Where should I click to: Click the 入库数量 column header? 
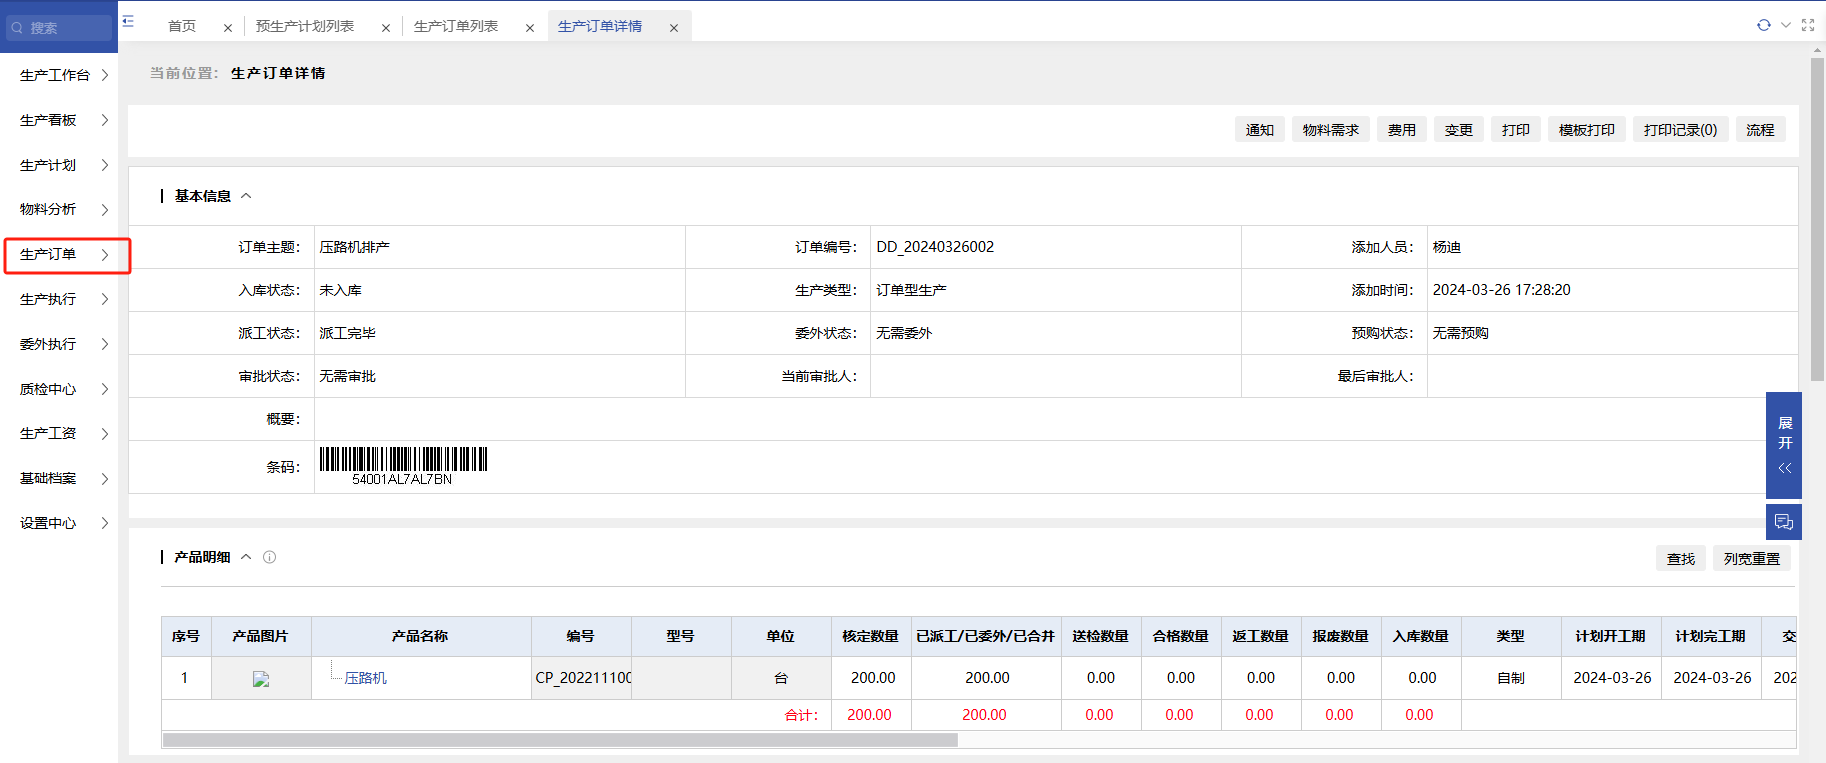[1421, 636]
